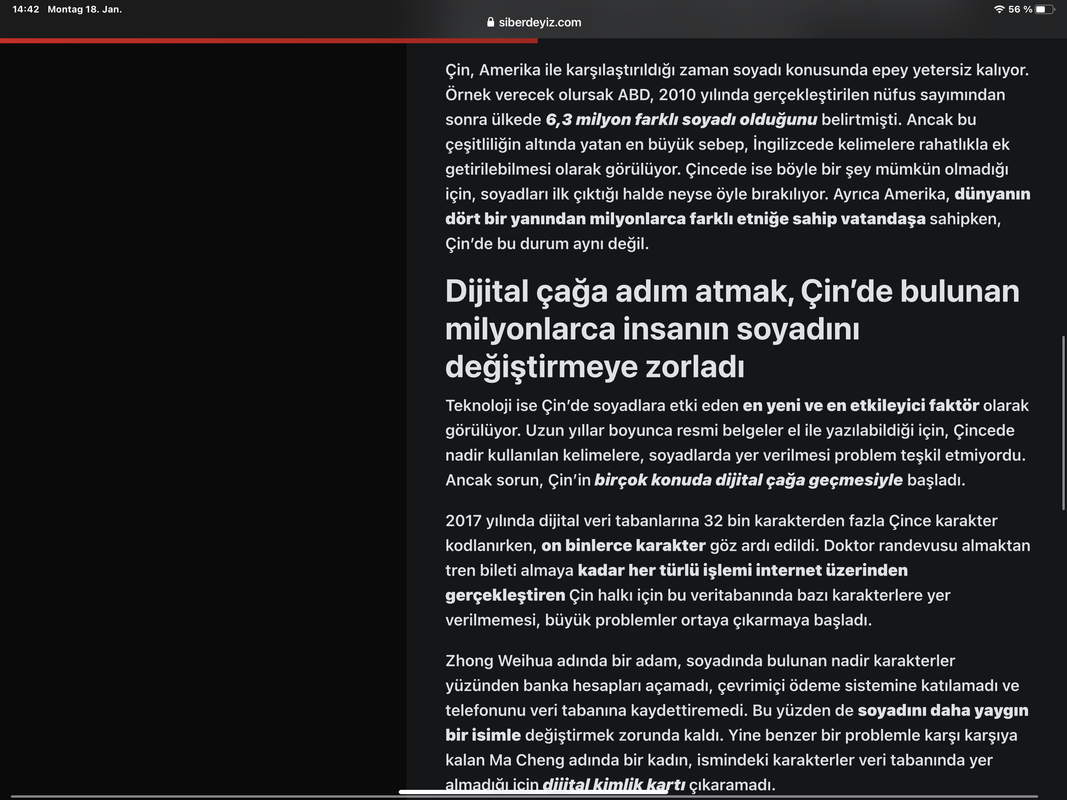Tap the clock showing 14:42

pos(26,10)
